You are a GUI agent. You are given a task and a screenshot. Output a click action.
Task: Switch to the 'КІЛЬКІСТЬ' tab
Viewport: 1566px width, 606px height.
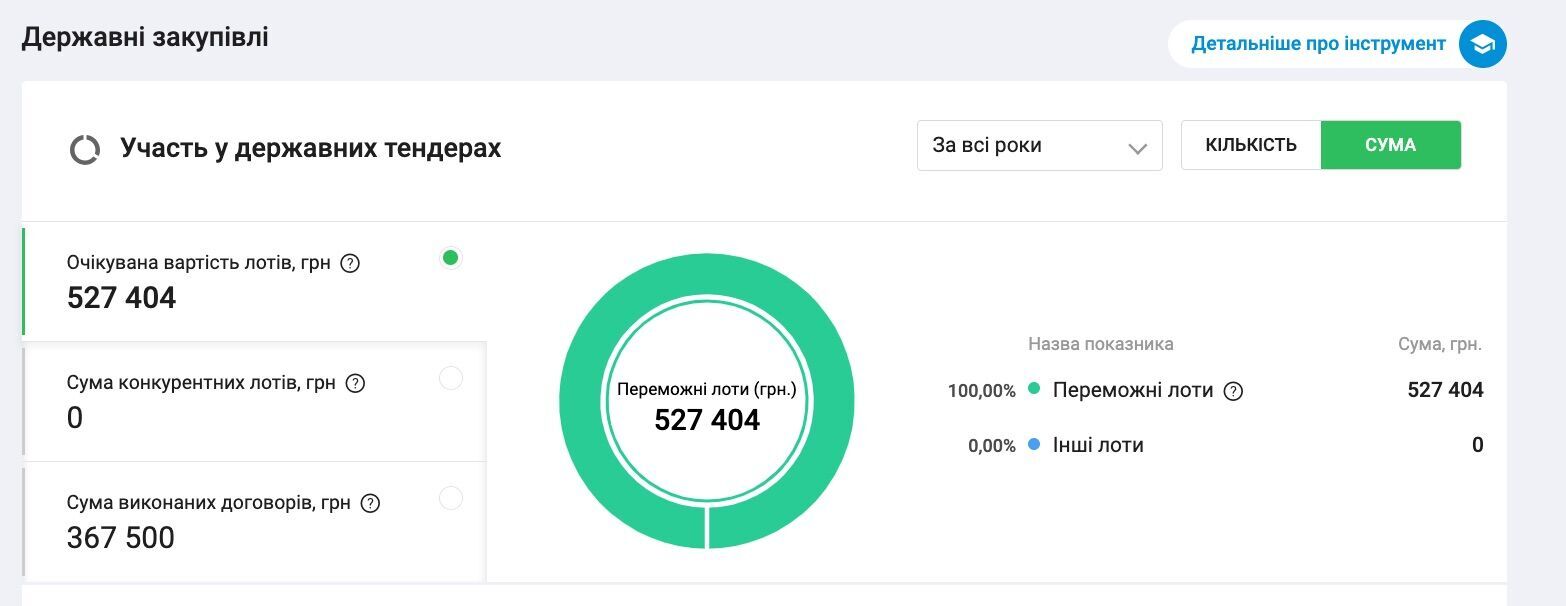(1251, 145)
